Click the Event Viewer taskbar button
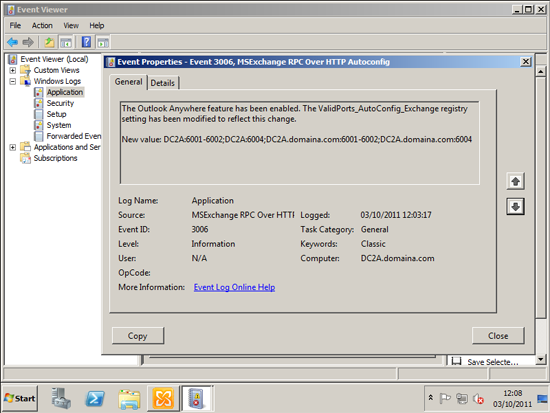Screen dimensions: 550x413 (x=196, y=398)
